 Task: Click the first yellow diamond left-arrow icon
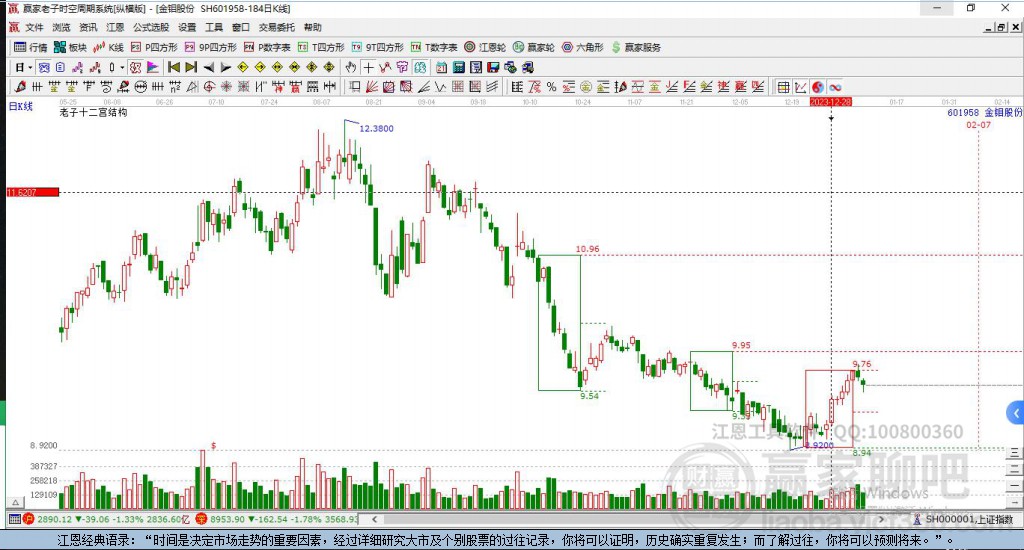pos(242,67)
